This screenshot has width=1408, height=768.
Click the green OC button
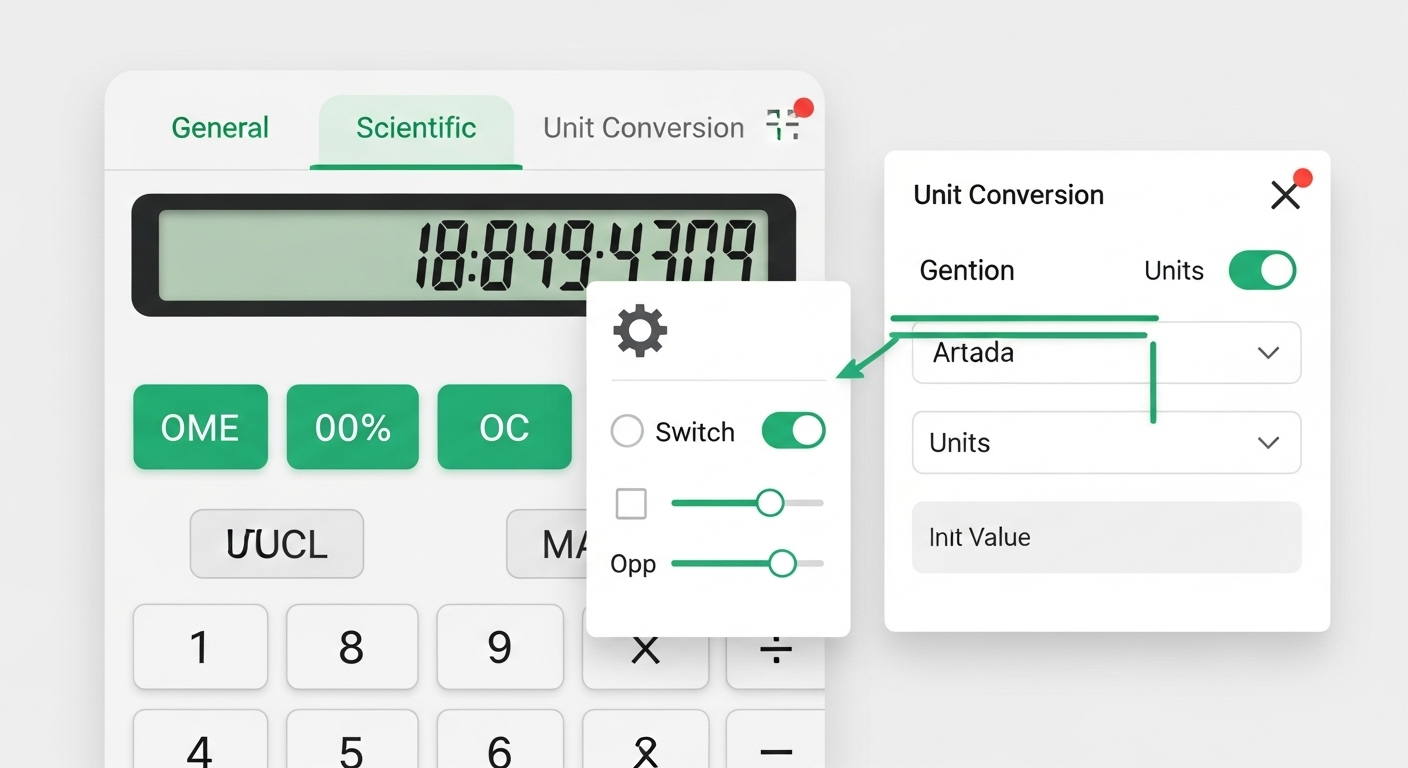pos(504,427)
